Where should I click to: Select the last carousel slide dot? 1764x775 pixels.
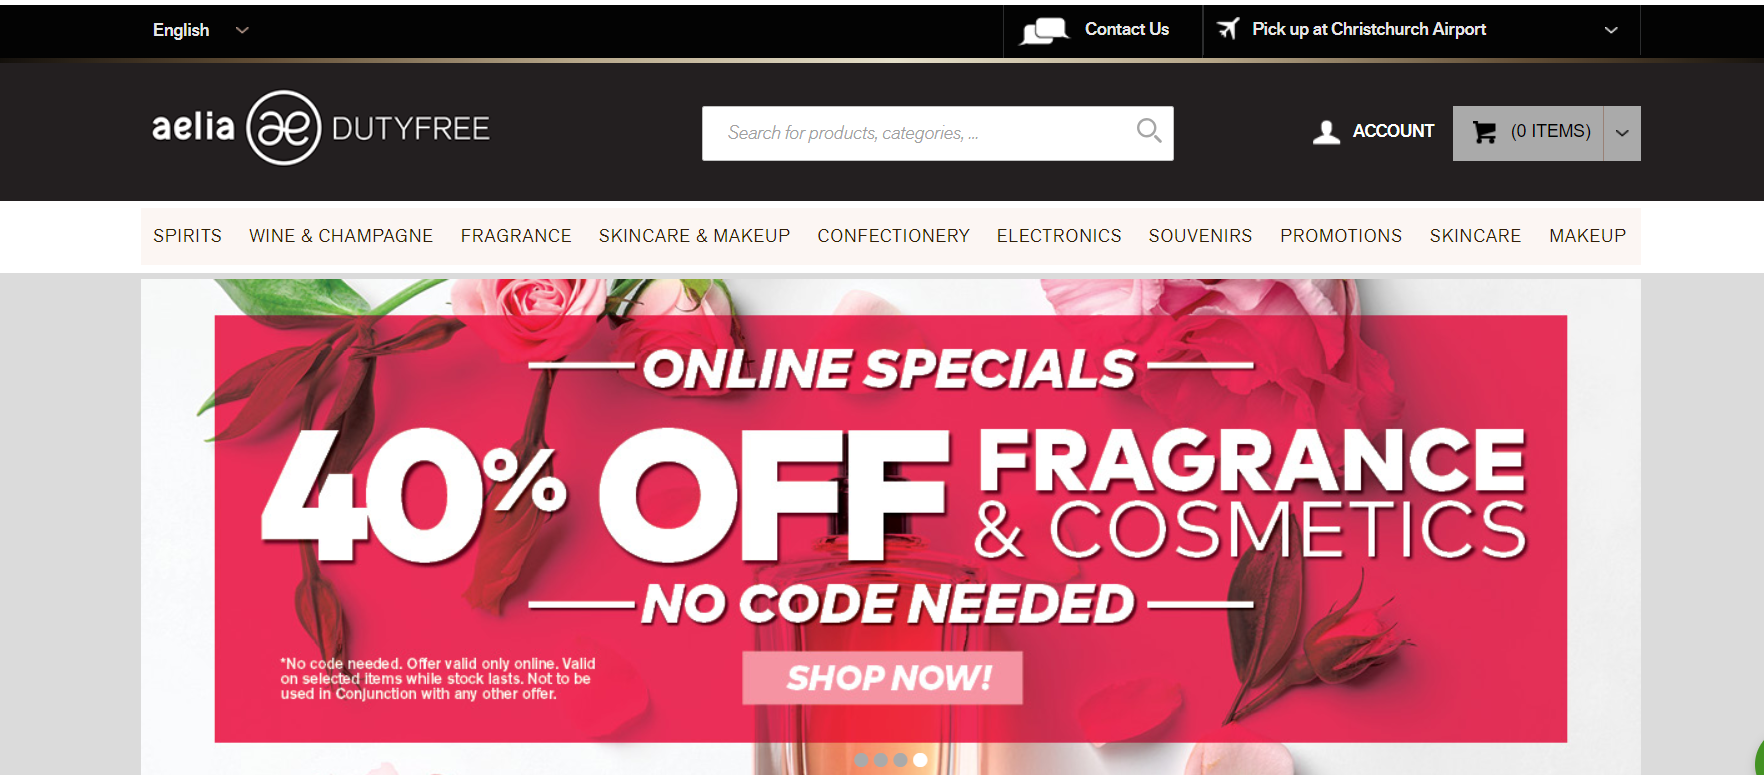pyautogui.click(x=920, y=760)
